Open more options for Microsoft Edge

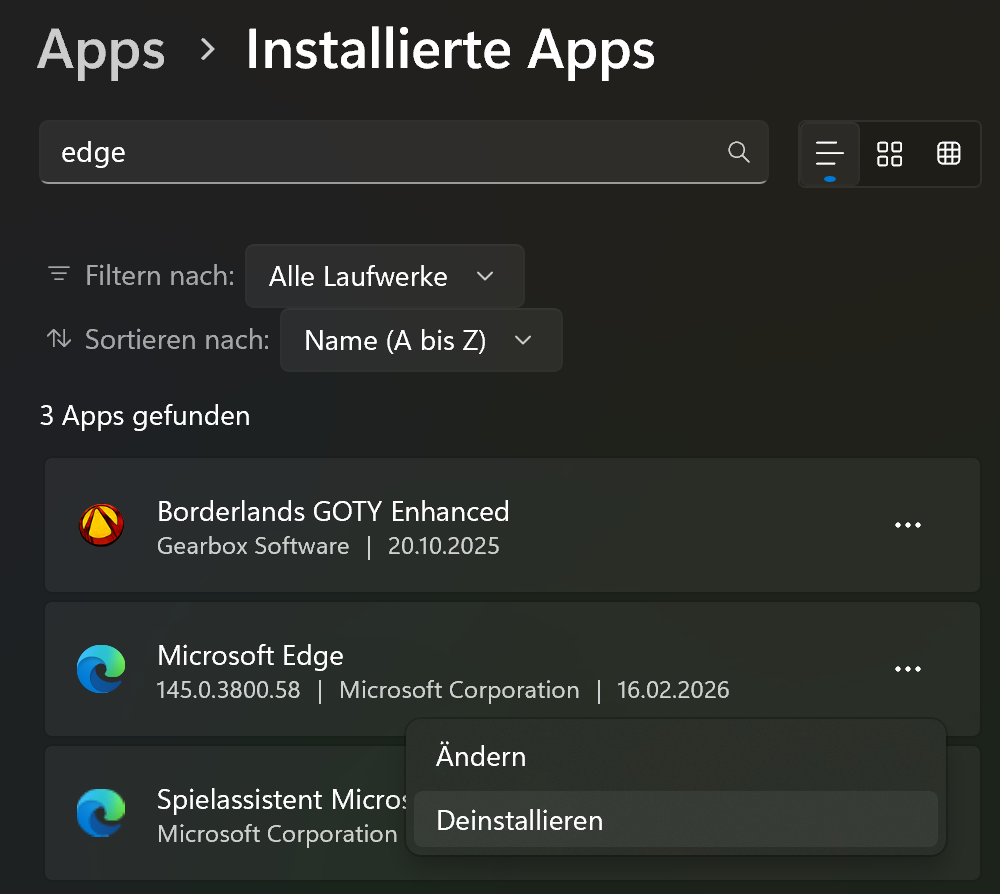(x=907, y=669)
